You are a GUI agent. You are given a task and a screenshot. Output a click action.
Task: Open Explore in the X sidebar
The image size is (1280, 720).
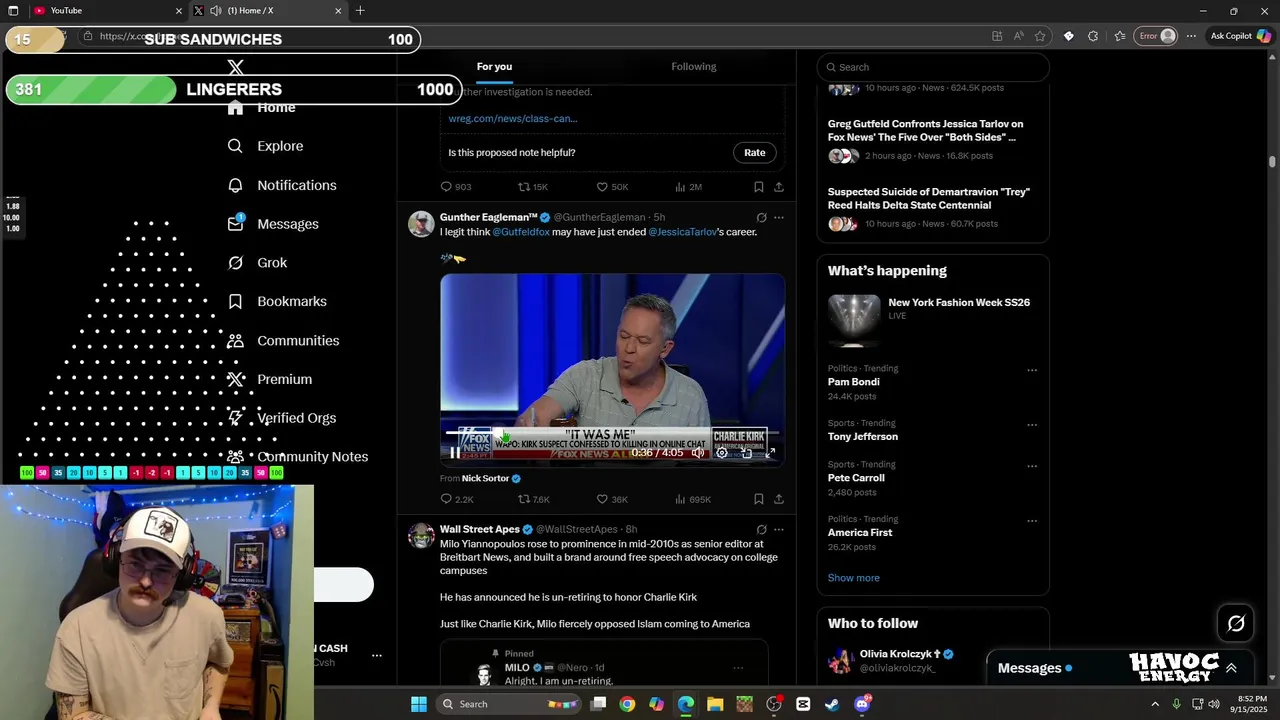pos(265,146)
